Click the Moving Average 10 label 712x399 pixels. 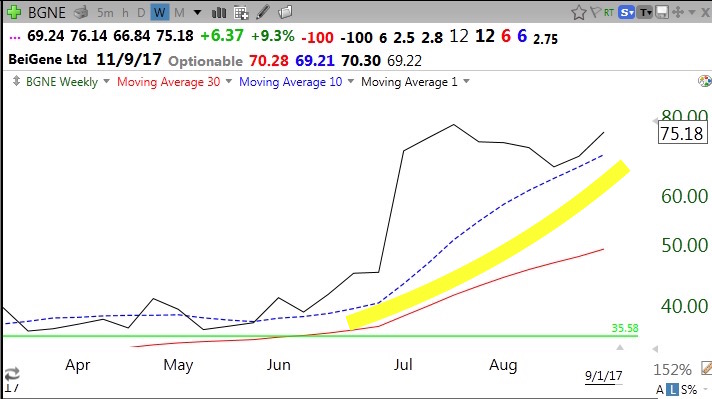pos(291,82)
